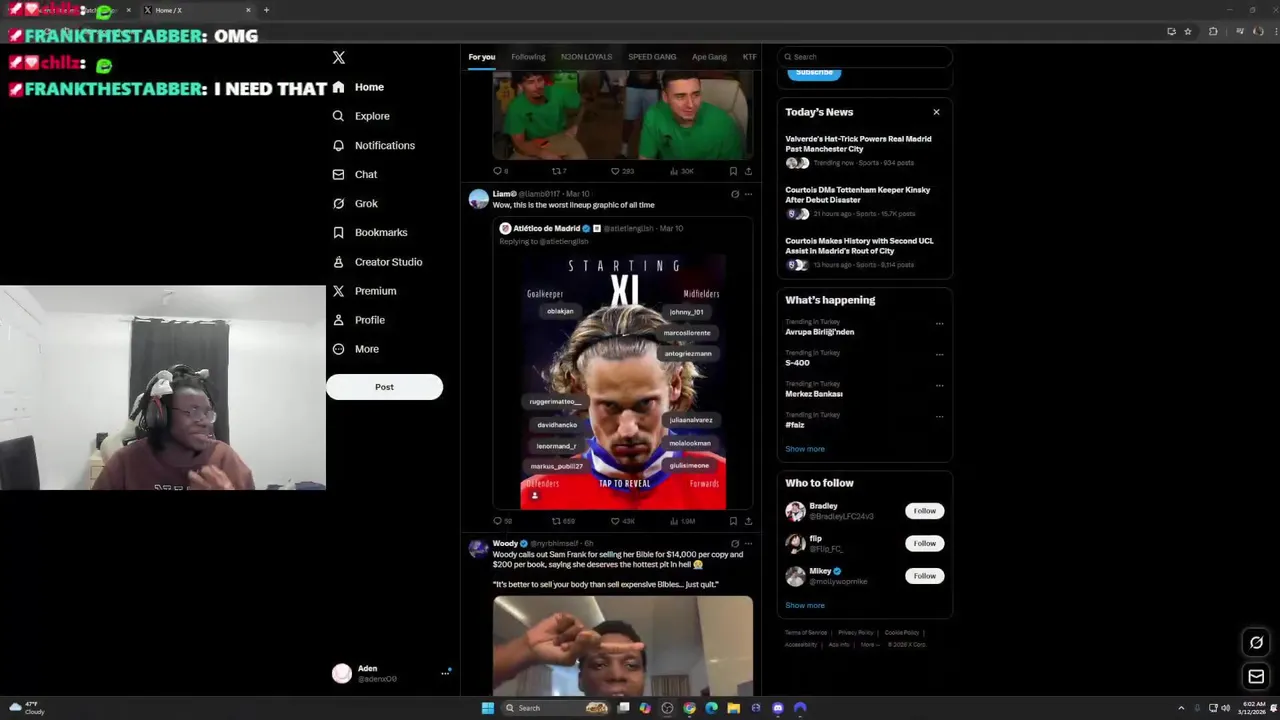Screen dimensions: 1280x720
Task: Open Grok from the sidebar
Action: 355,203
